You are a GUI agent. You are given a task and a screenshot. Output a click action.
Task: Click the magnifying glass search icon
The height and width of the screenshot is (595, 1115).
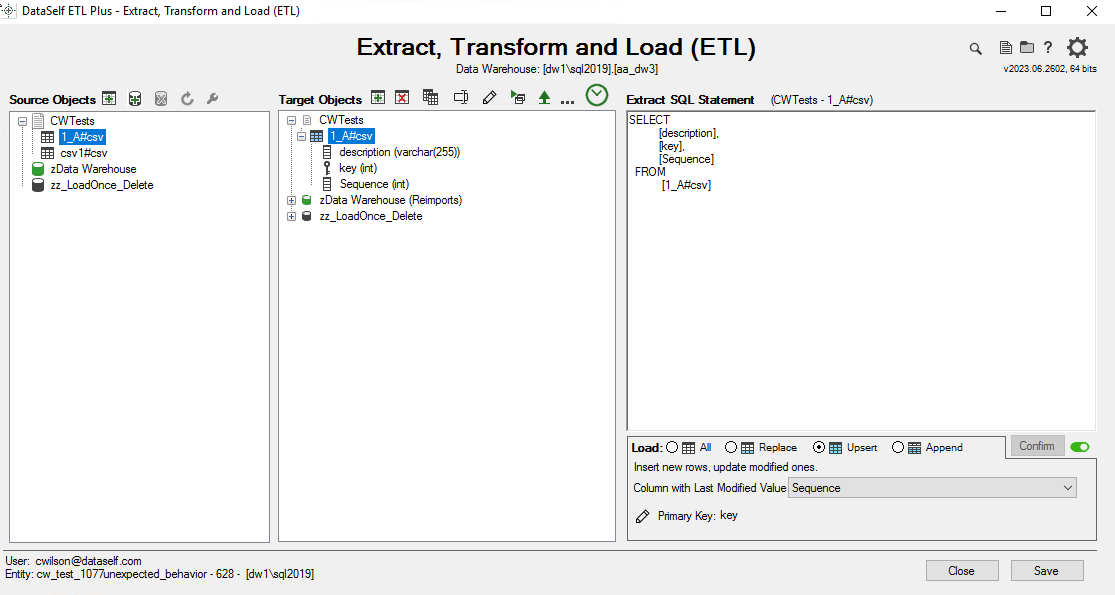tap(976, 48)
